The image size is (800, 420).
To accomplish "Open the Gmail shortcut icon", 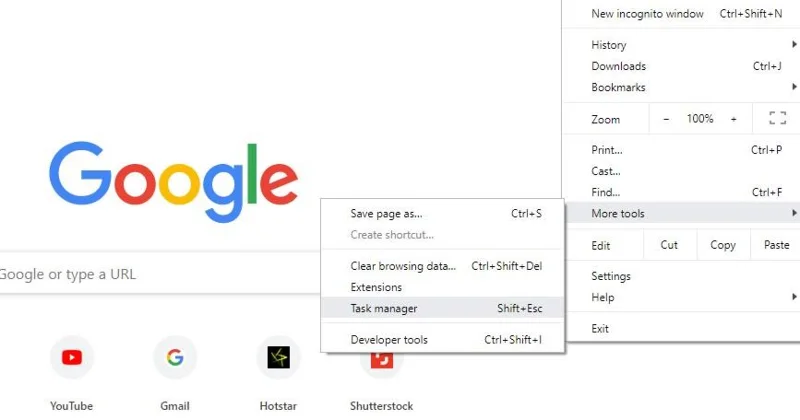I will coord(175,357).
